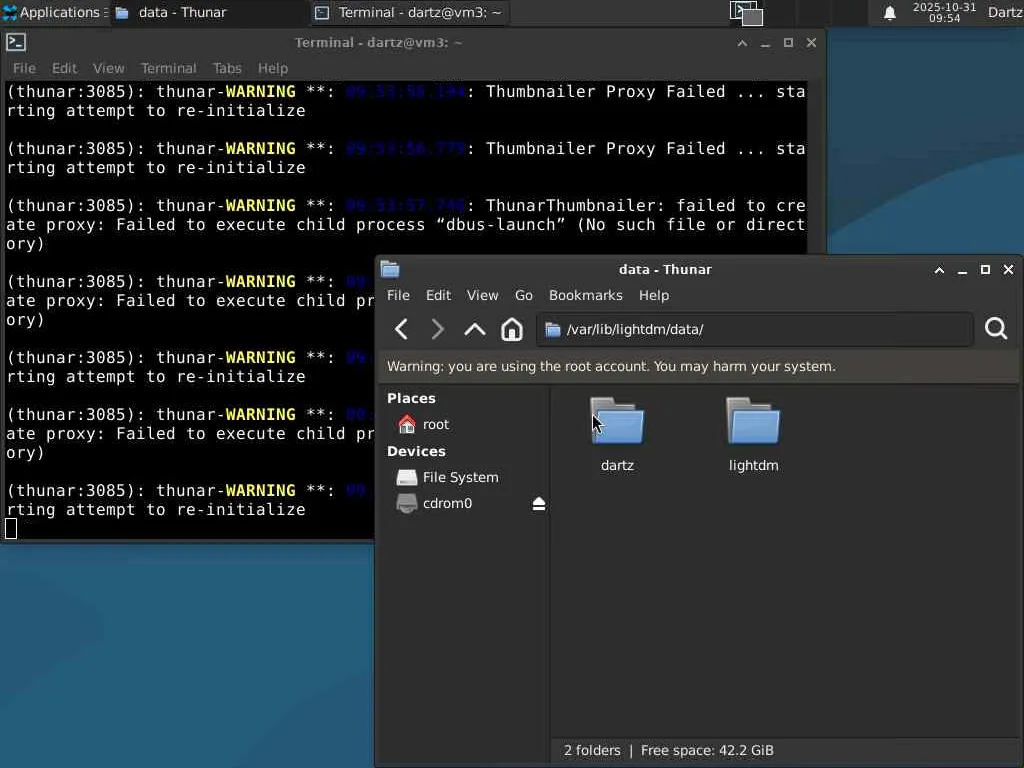Click the 'dbus-launch' text in the terminal output
The width and height of the screenshot is (1024, 768).
coord(501,225)
